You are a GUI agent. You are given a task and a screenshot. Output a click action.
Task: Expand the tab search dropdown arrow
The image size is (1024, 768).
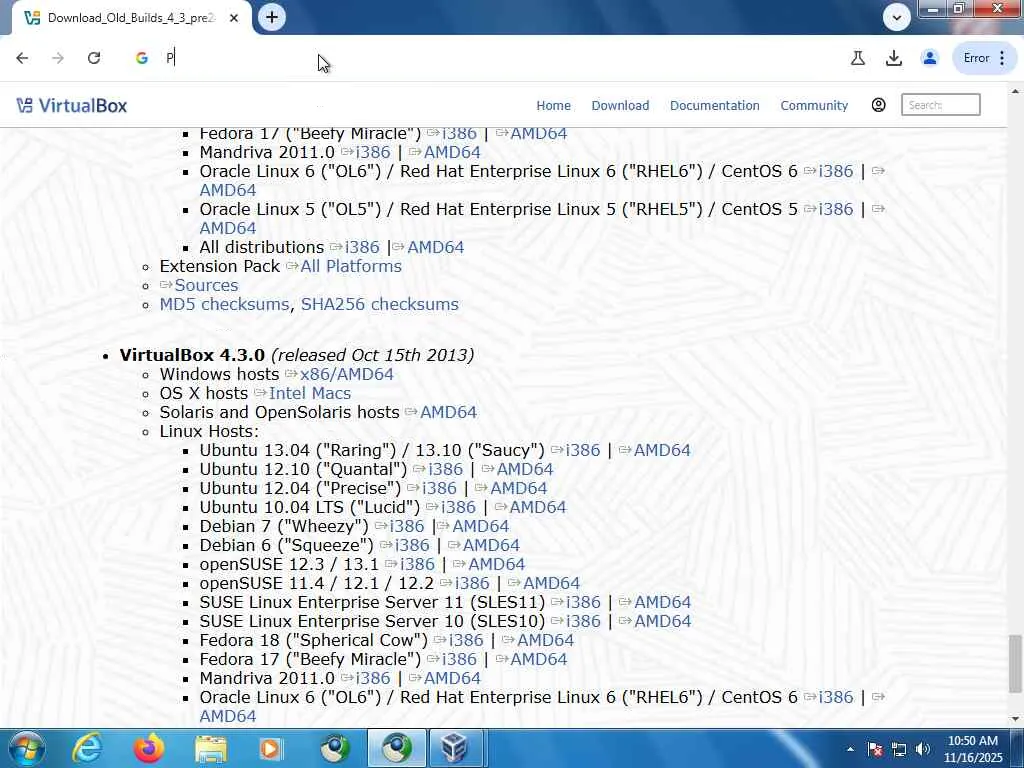[897, 17]
